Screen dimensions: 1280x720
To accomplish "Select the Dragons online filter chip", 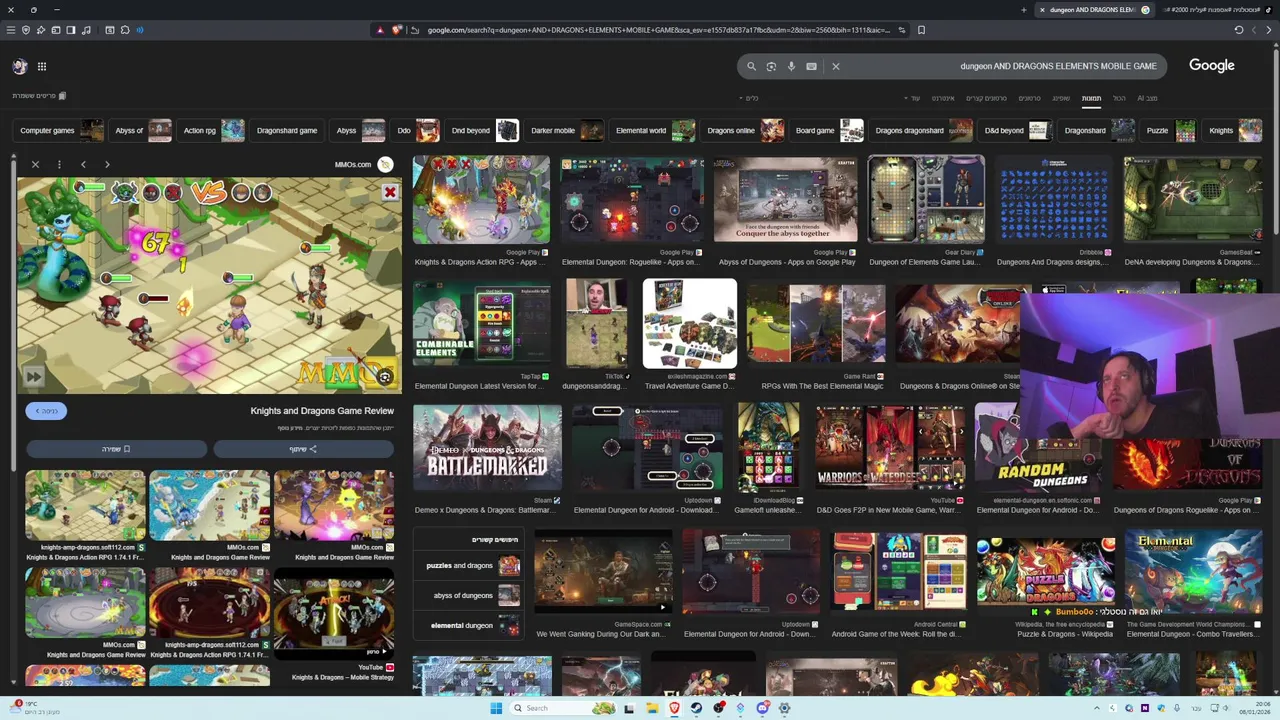I will coord(744,130).
